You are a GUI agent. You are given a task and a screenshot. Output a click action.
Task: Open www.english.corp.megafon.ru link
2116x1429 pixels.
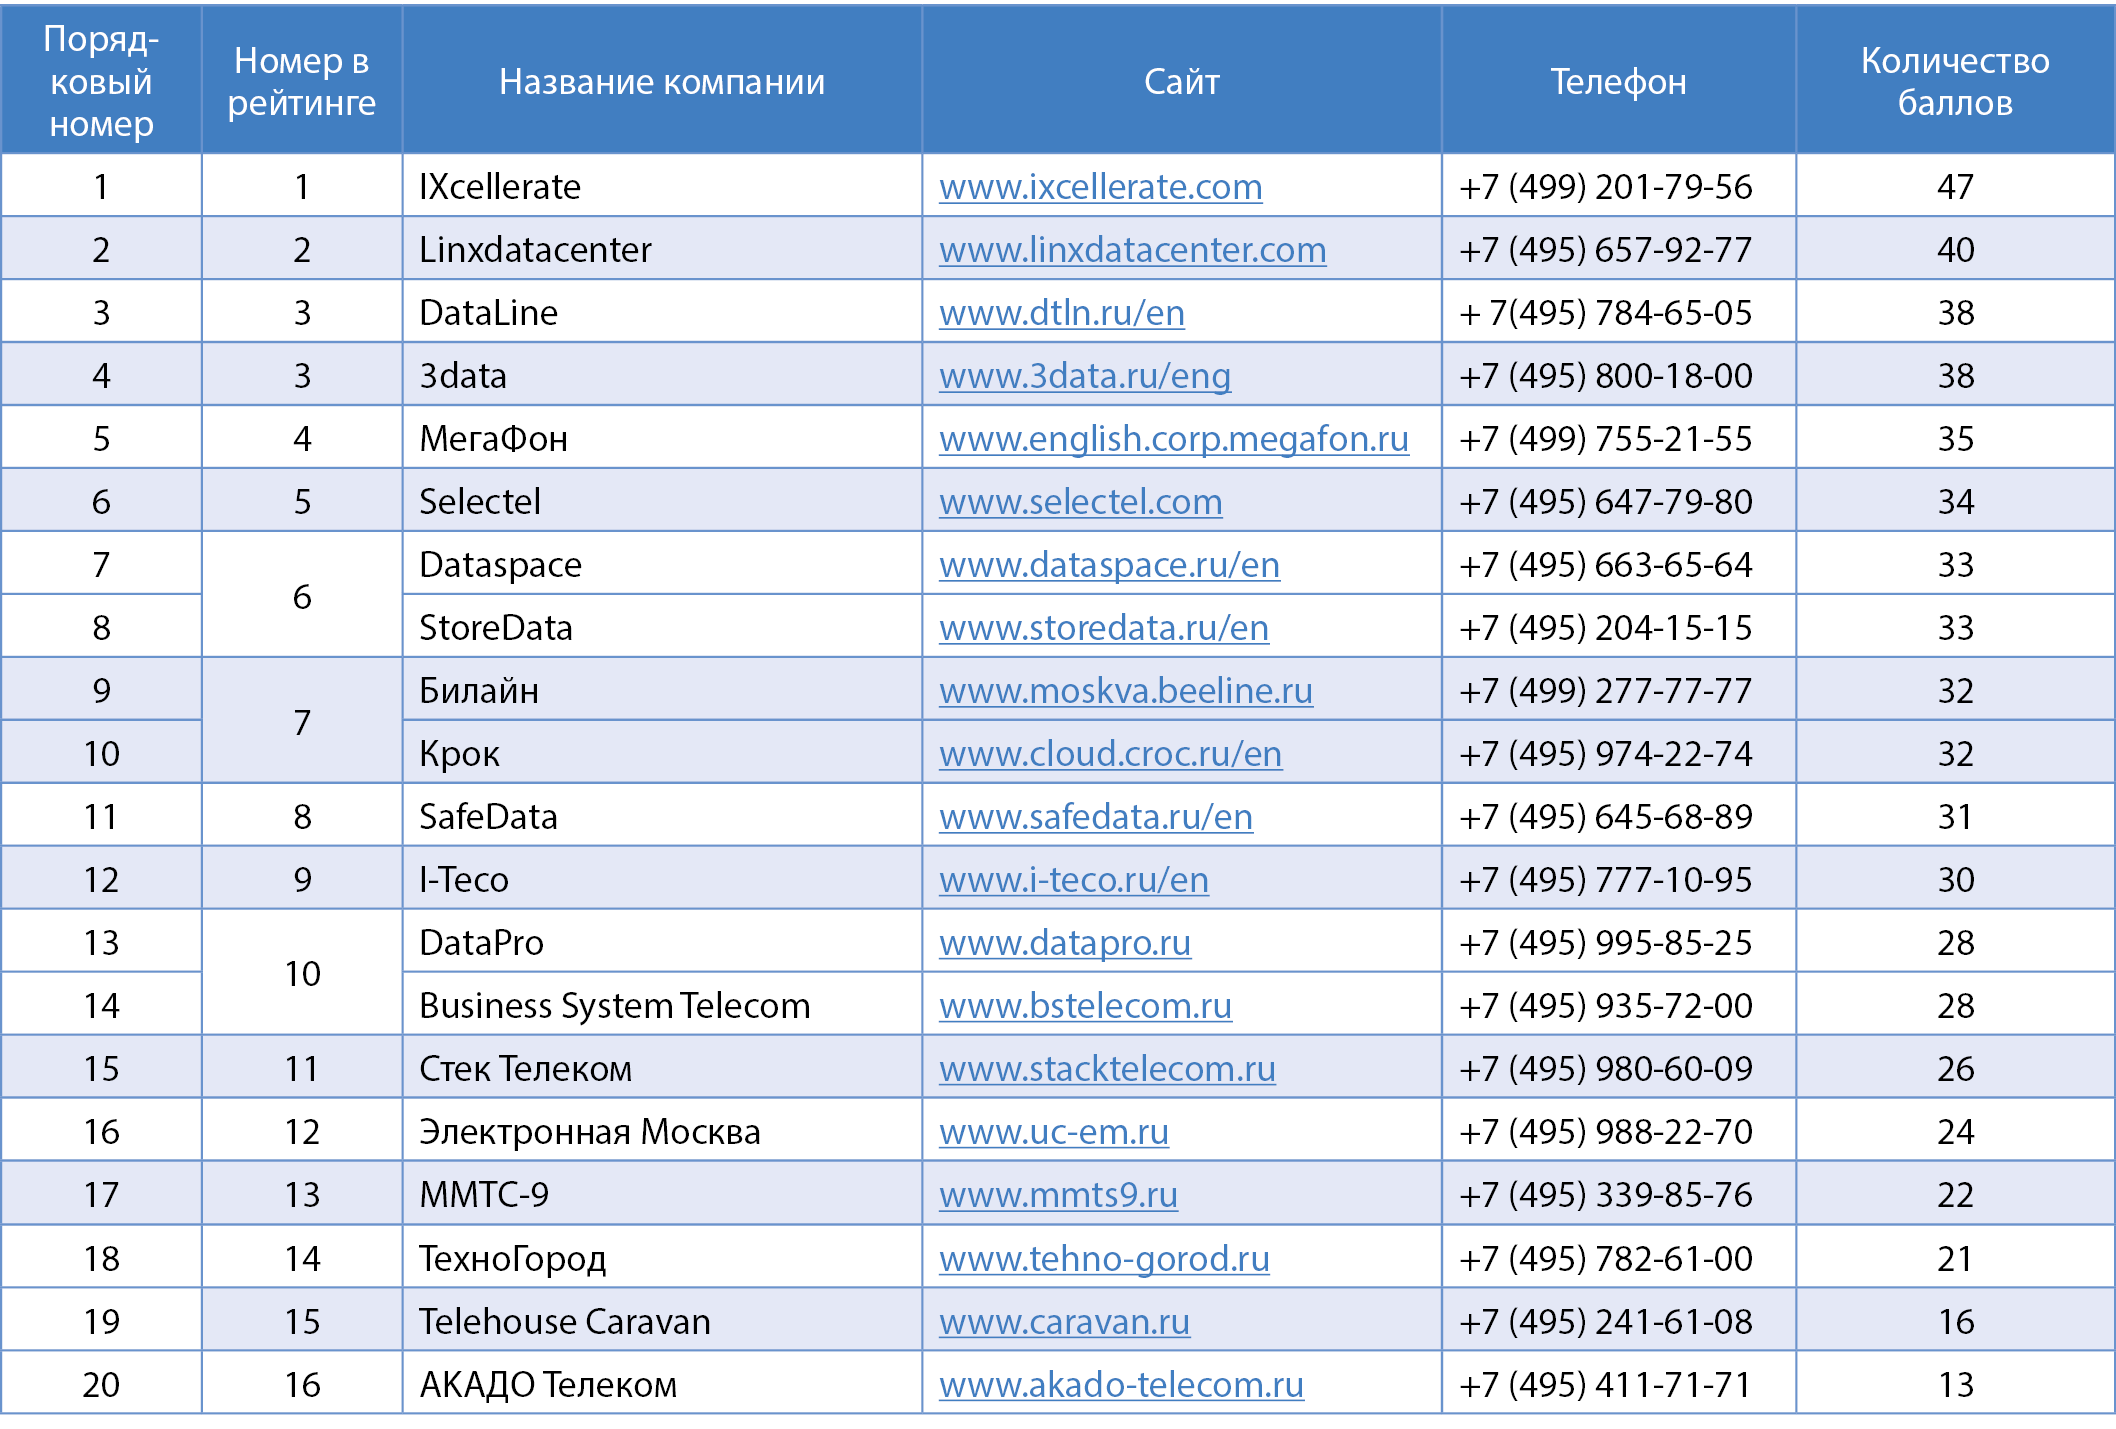tap(1173, 439)
